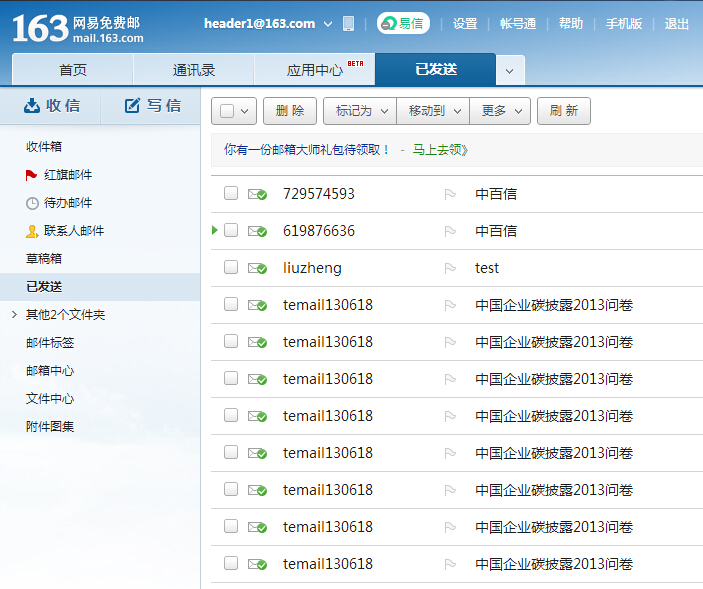703x589 pixels.
Task: Flag the email sent to 729574593
Action: click(x=450, y=194)
